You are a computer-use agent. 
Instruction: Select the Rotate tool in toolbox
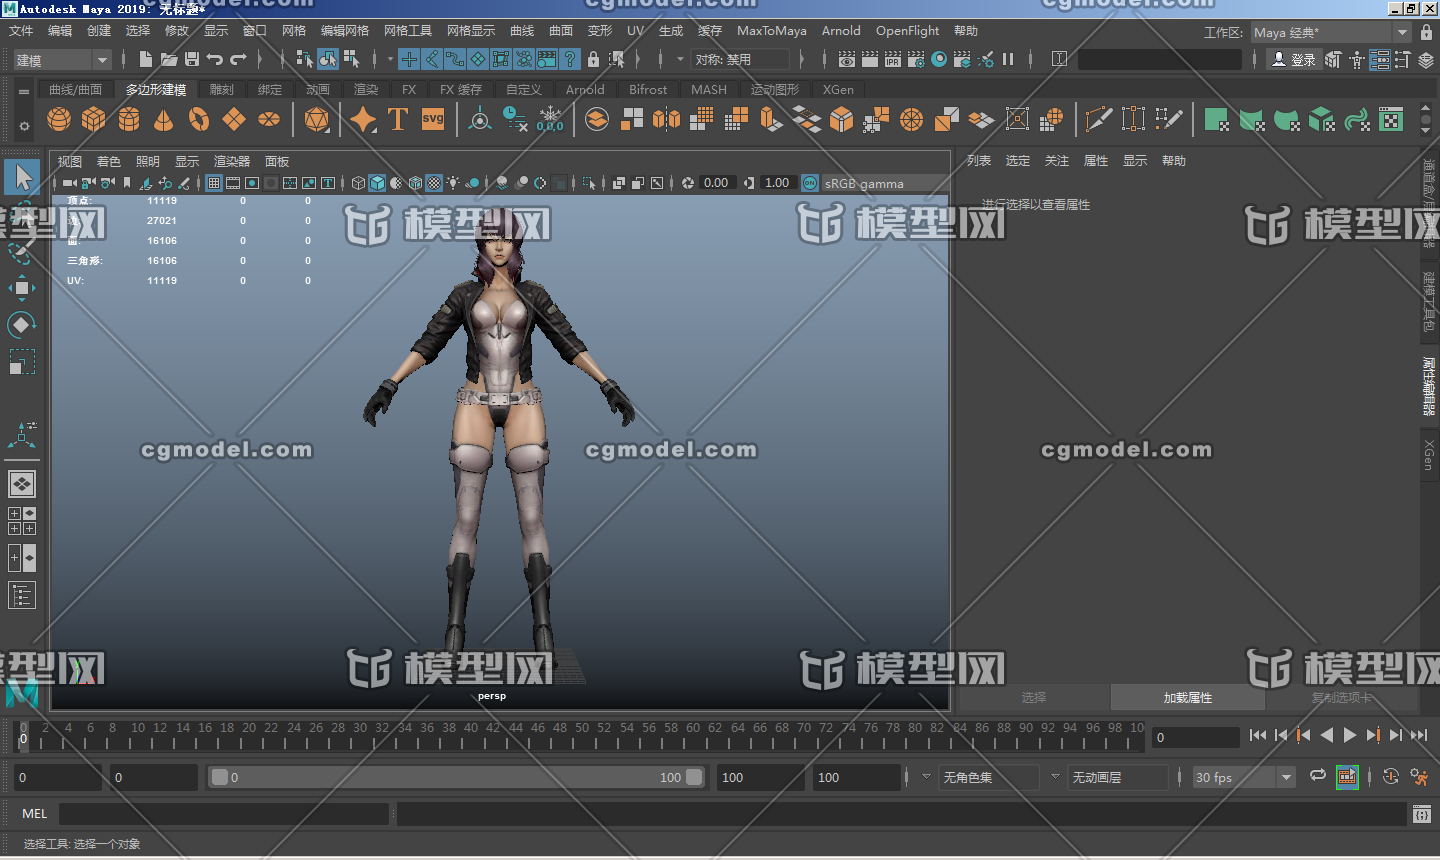pyautogui.click(x=21, y=324)
